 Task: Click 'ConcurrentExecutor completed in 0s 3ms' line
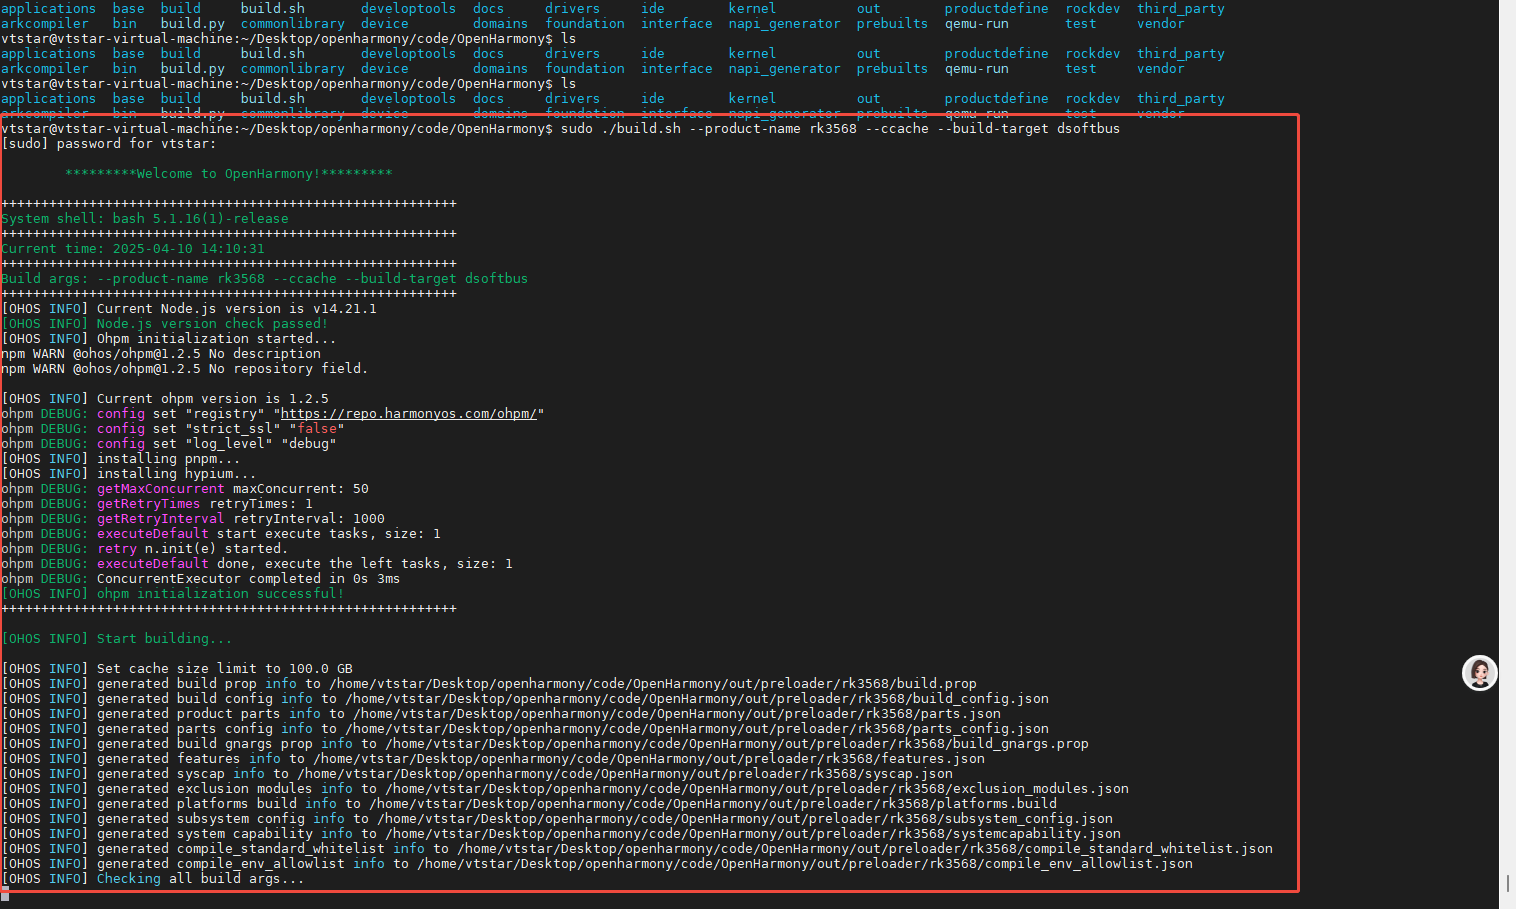[201, 578]
